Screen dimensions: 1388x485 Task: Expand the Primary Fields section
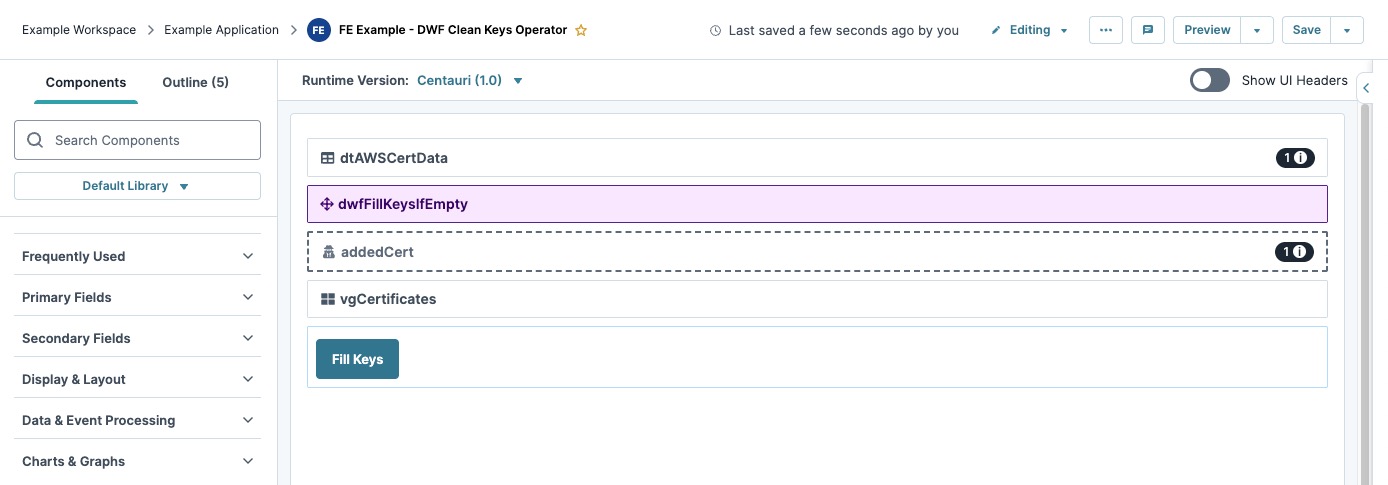137,297
